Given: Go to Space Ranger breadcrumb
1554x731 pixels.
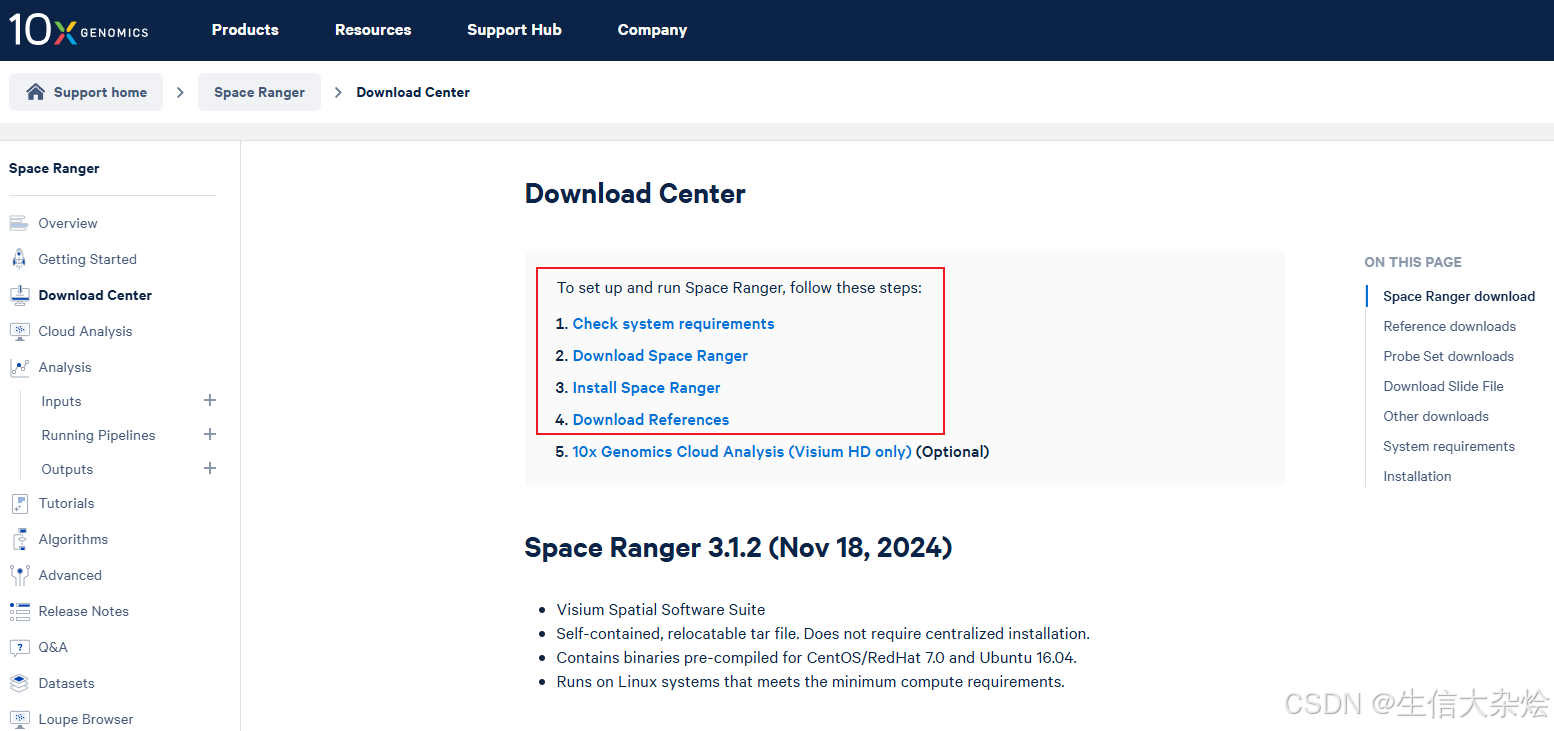Looking at the screenshot, I should pos(259,92).
